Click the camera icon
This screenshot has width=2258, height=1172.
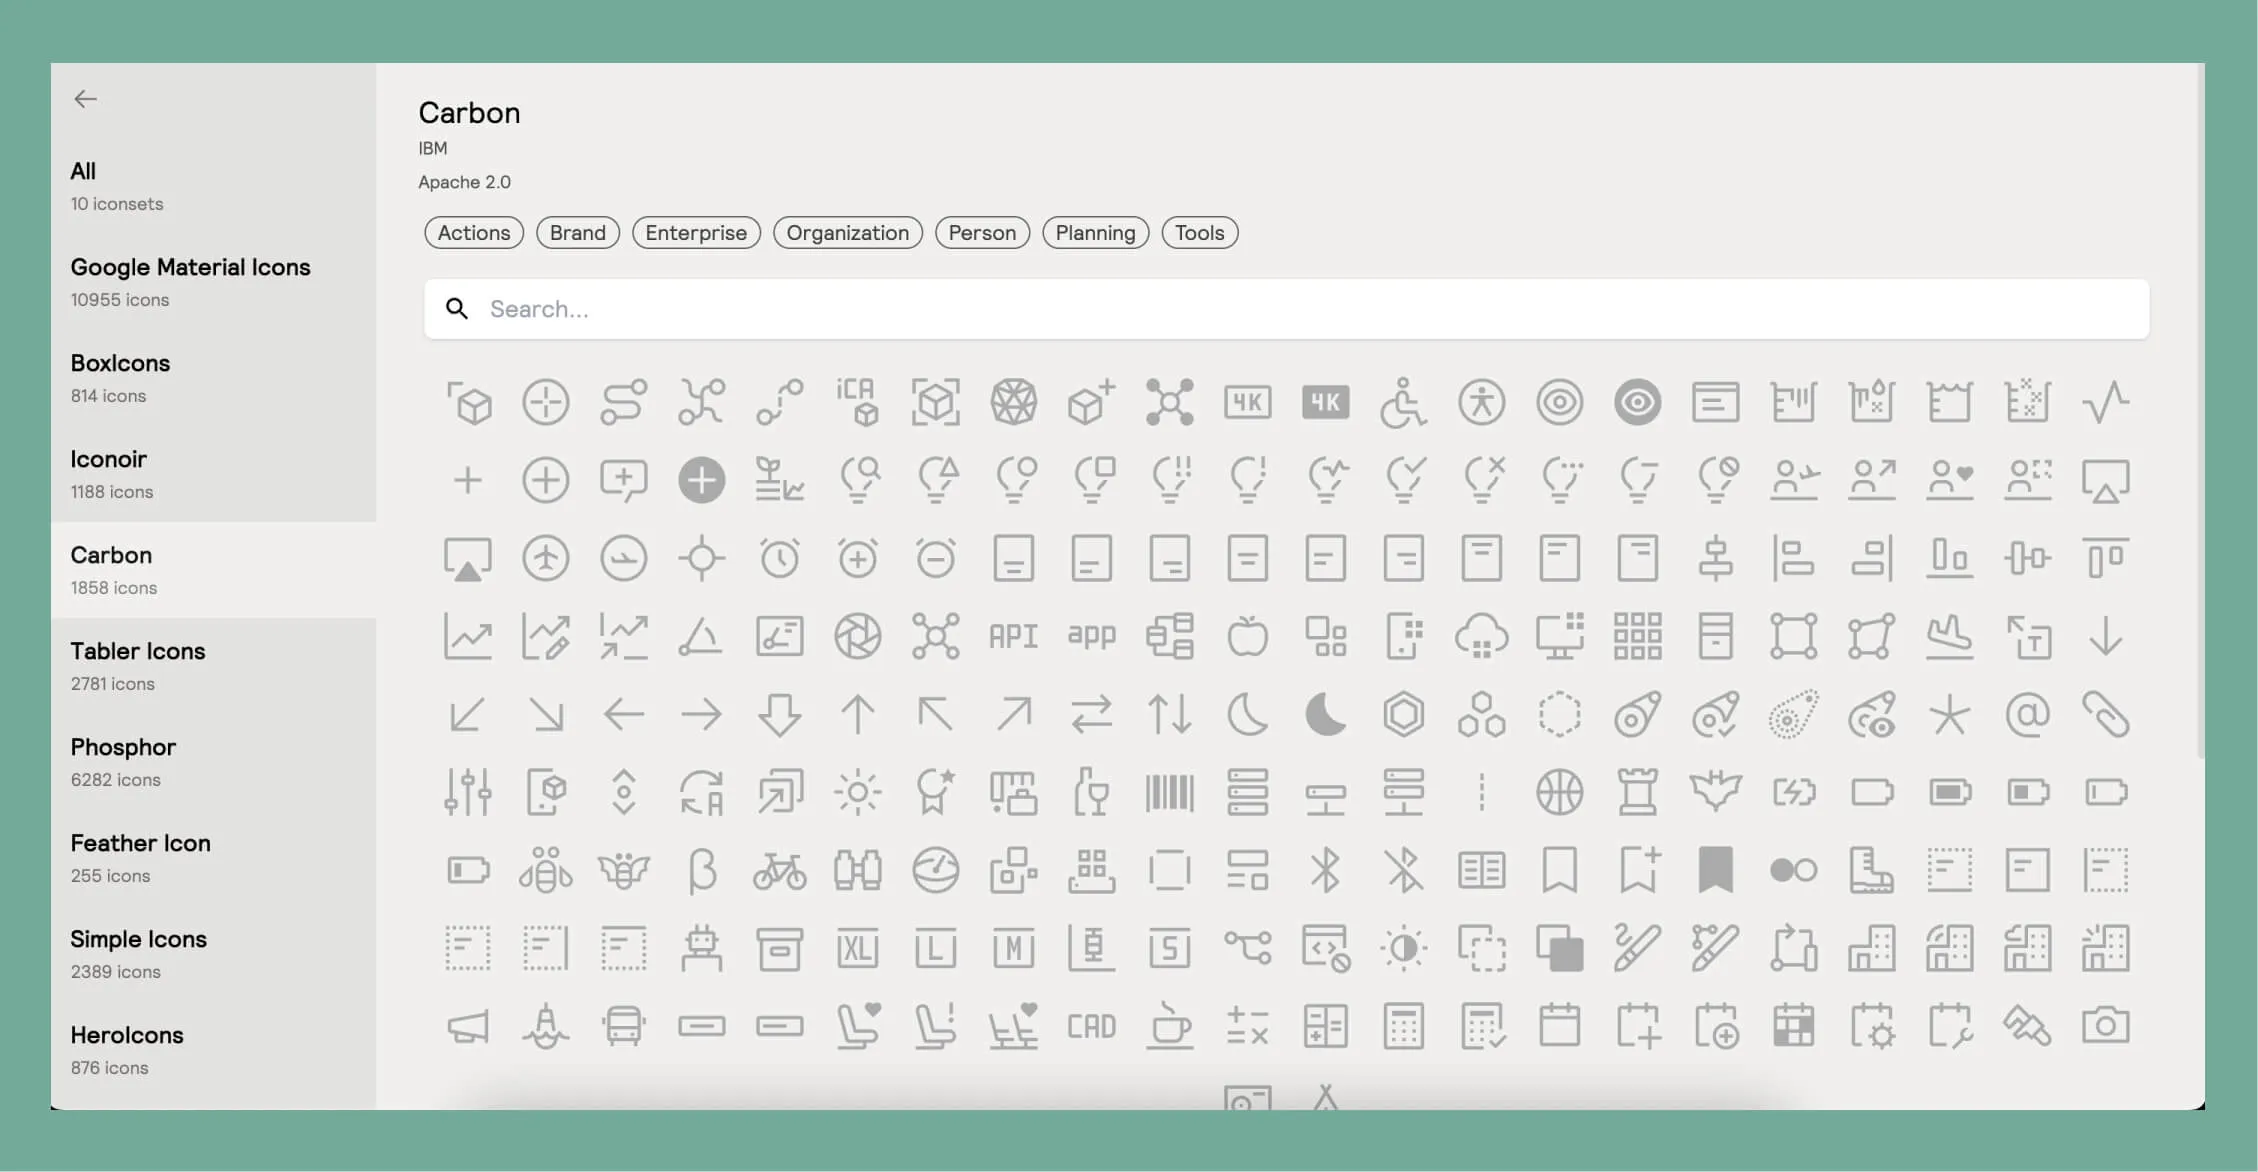point(2107,1025)
